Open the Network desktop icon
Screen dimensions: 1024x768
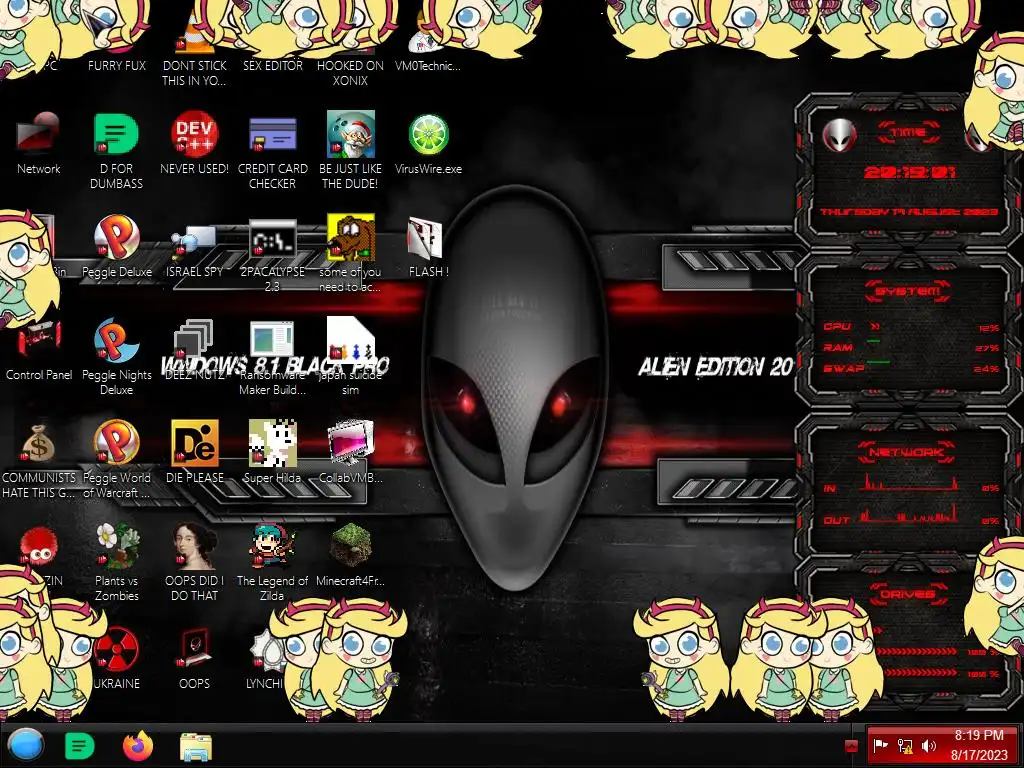[x=39, y=144]
